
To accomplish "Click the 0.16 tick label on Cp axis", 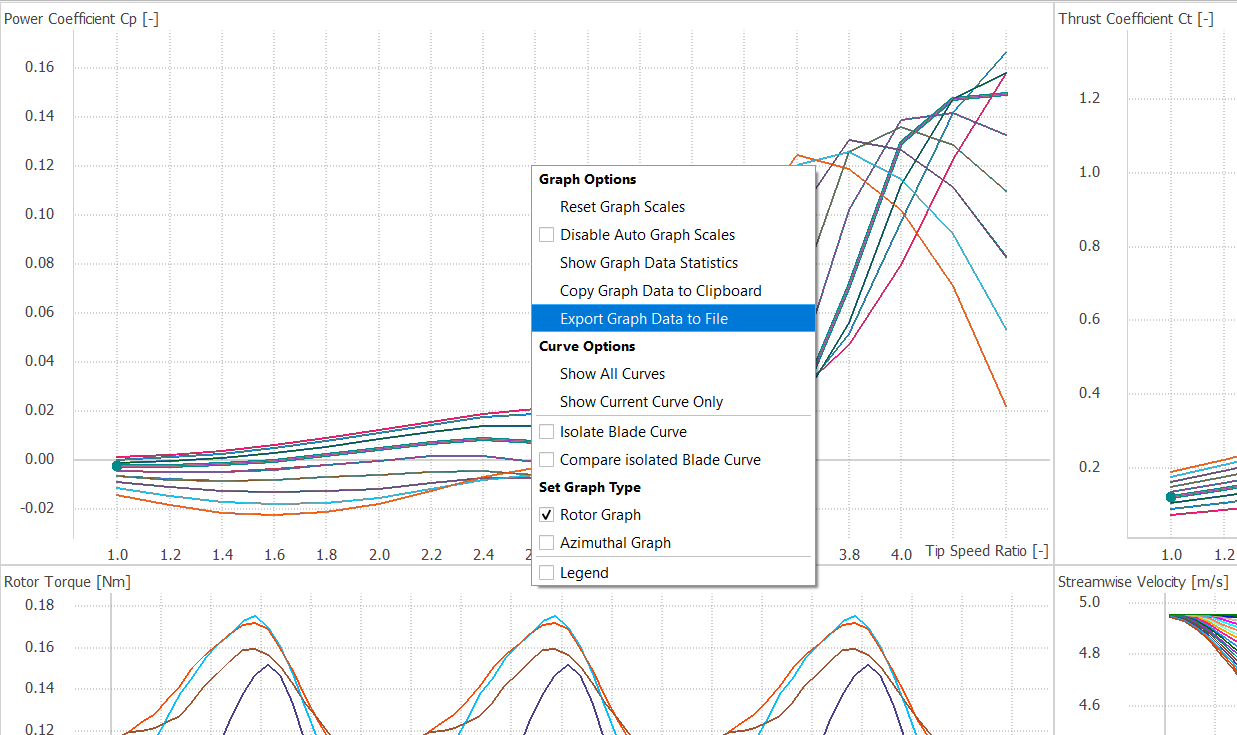I will click(39, 68).
